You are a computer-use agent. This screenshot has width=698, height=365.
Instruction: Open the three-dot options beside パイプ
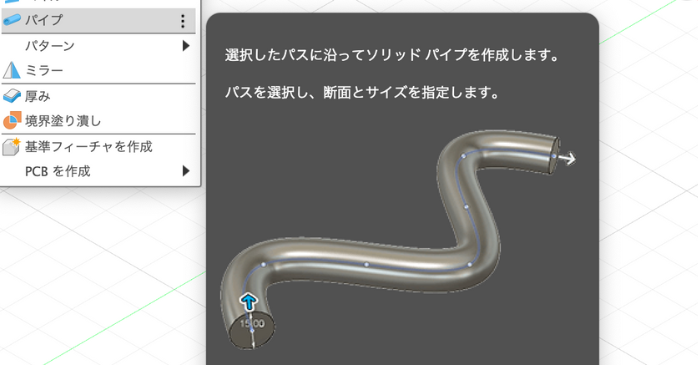click(x=183, y=21)
